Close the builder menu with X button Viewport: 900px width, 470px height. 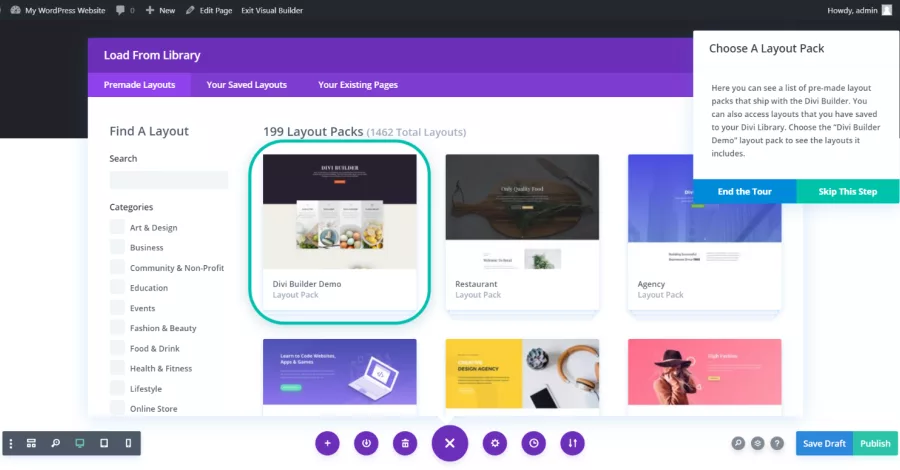(450, 443)
